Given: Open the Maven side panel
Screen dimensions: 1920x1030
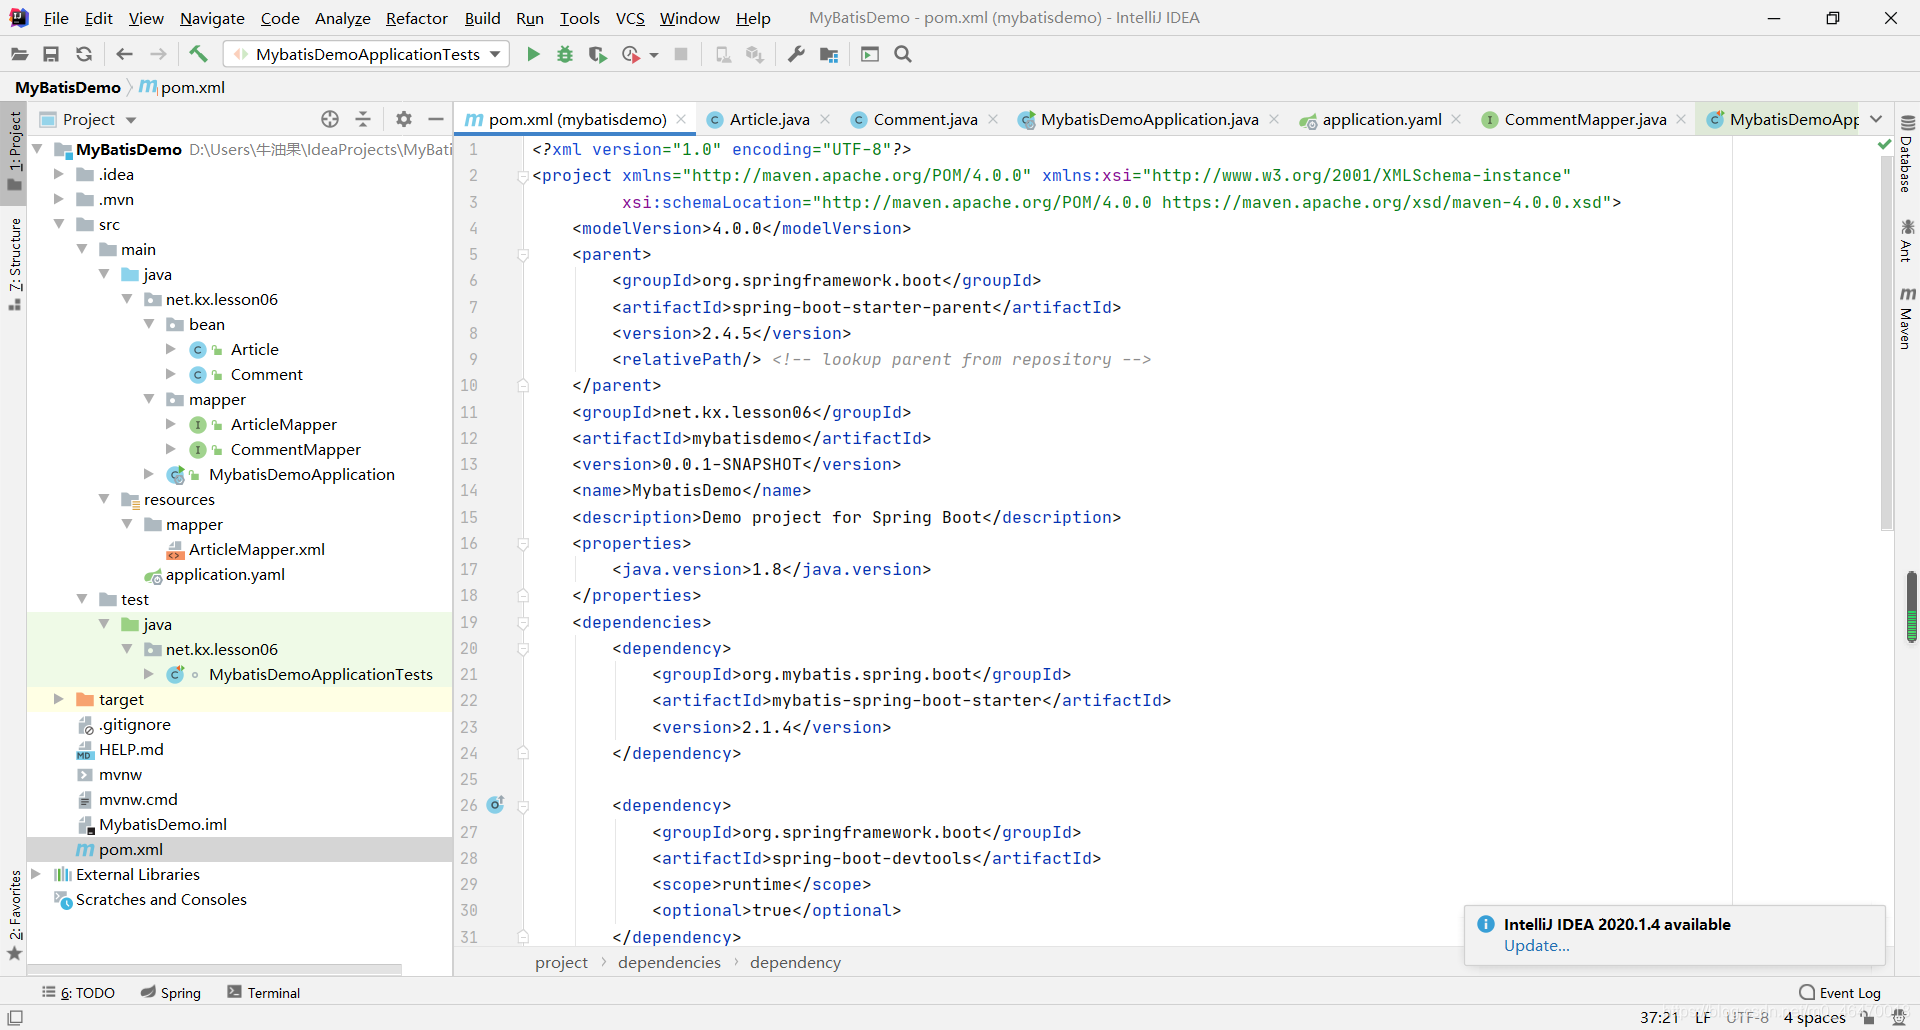Looking at the screenshot, I should point(1907,318).
